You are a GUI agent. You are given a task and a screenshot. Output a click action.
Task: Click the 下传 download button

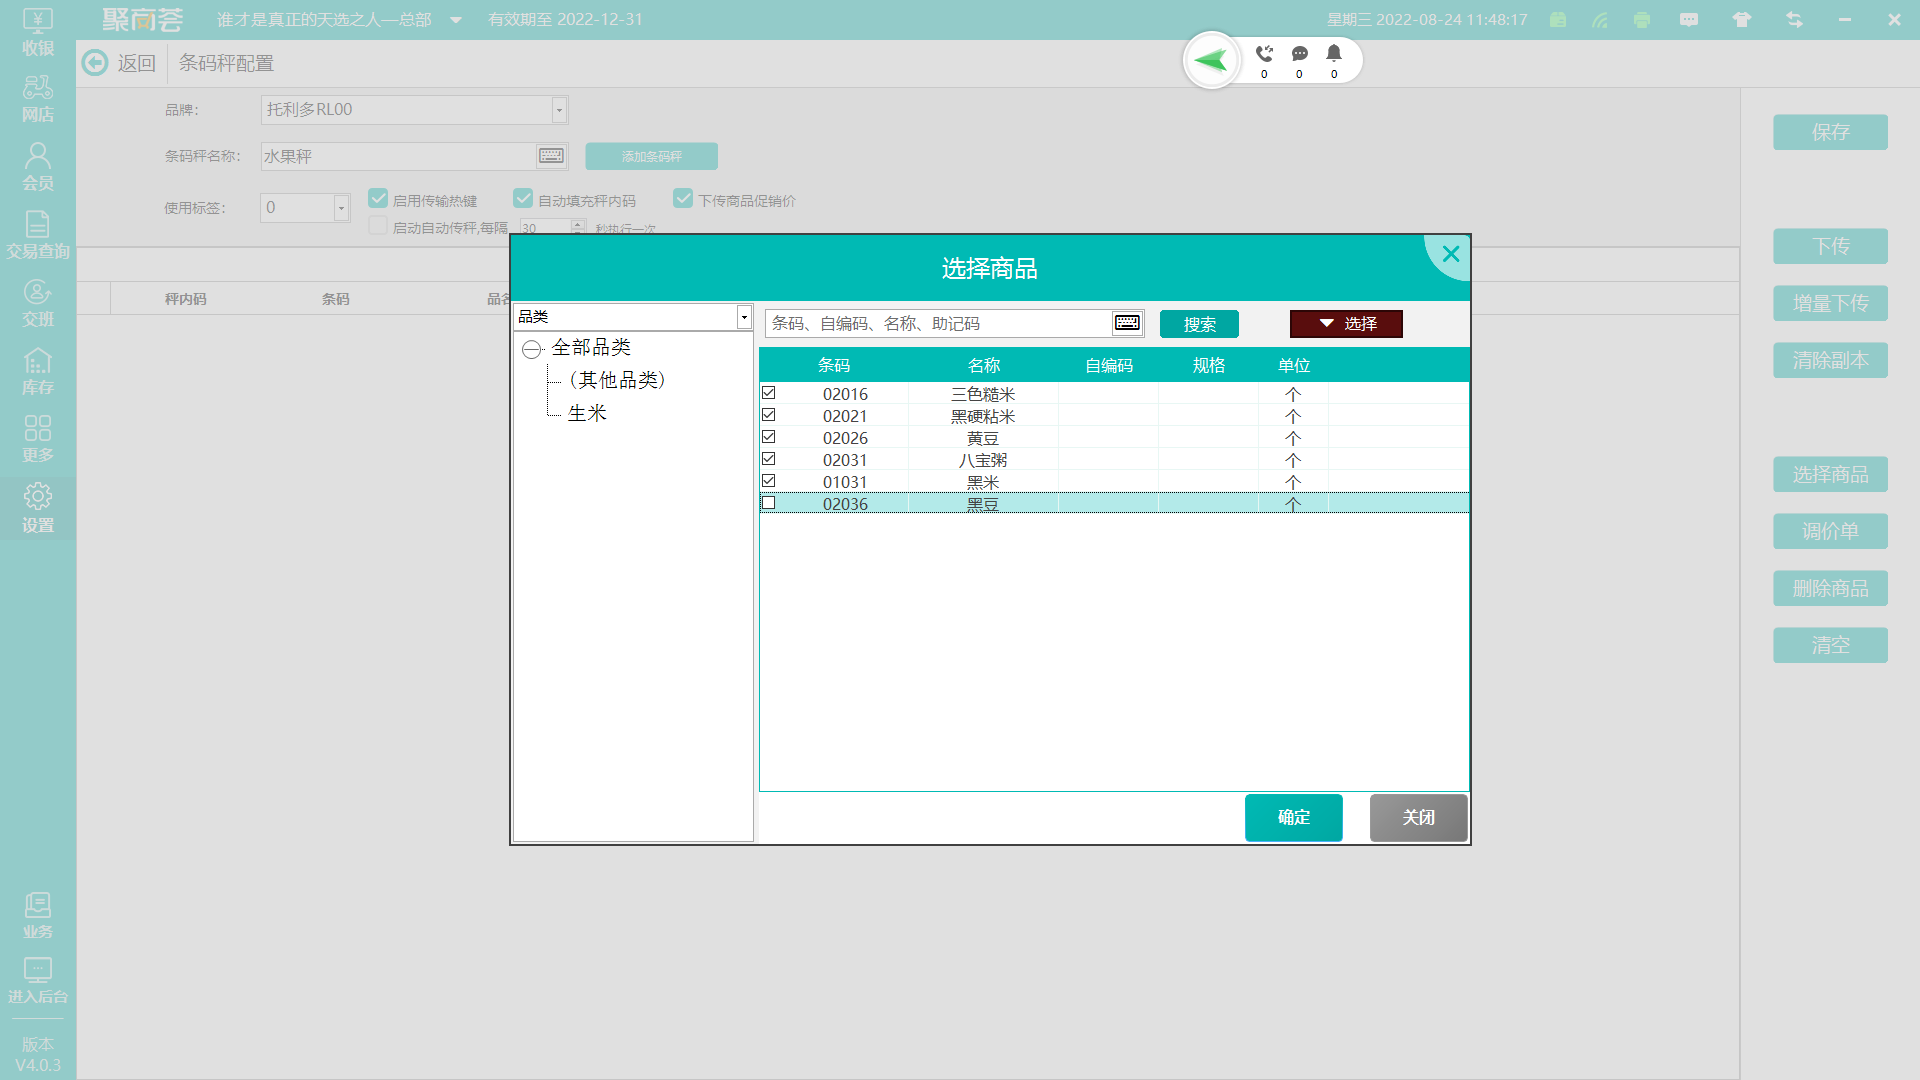[x=1830, y=246]
